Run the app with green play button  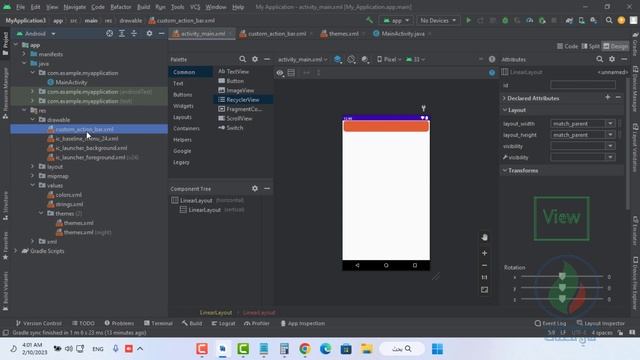[469, 20]
